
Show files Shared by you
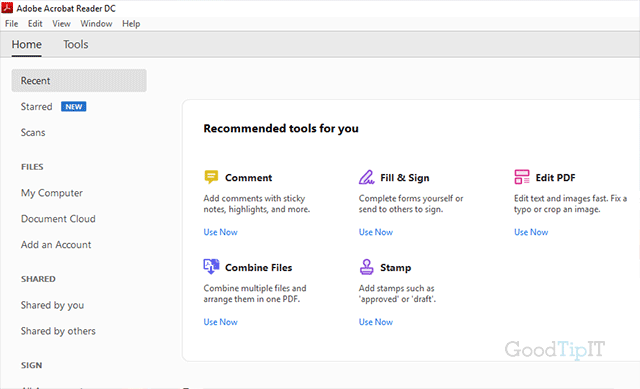52,305
